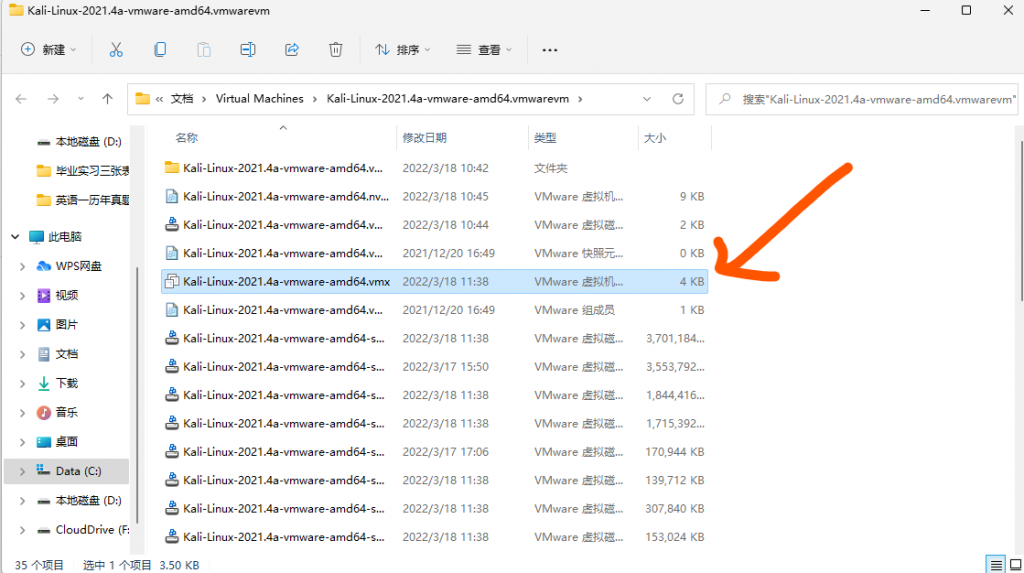This screenshot has width=1024, height=573.
Task: Switch to details view in status bar
Action: (995, 565)
